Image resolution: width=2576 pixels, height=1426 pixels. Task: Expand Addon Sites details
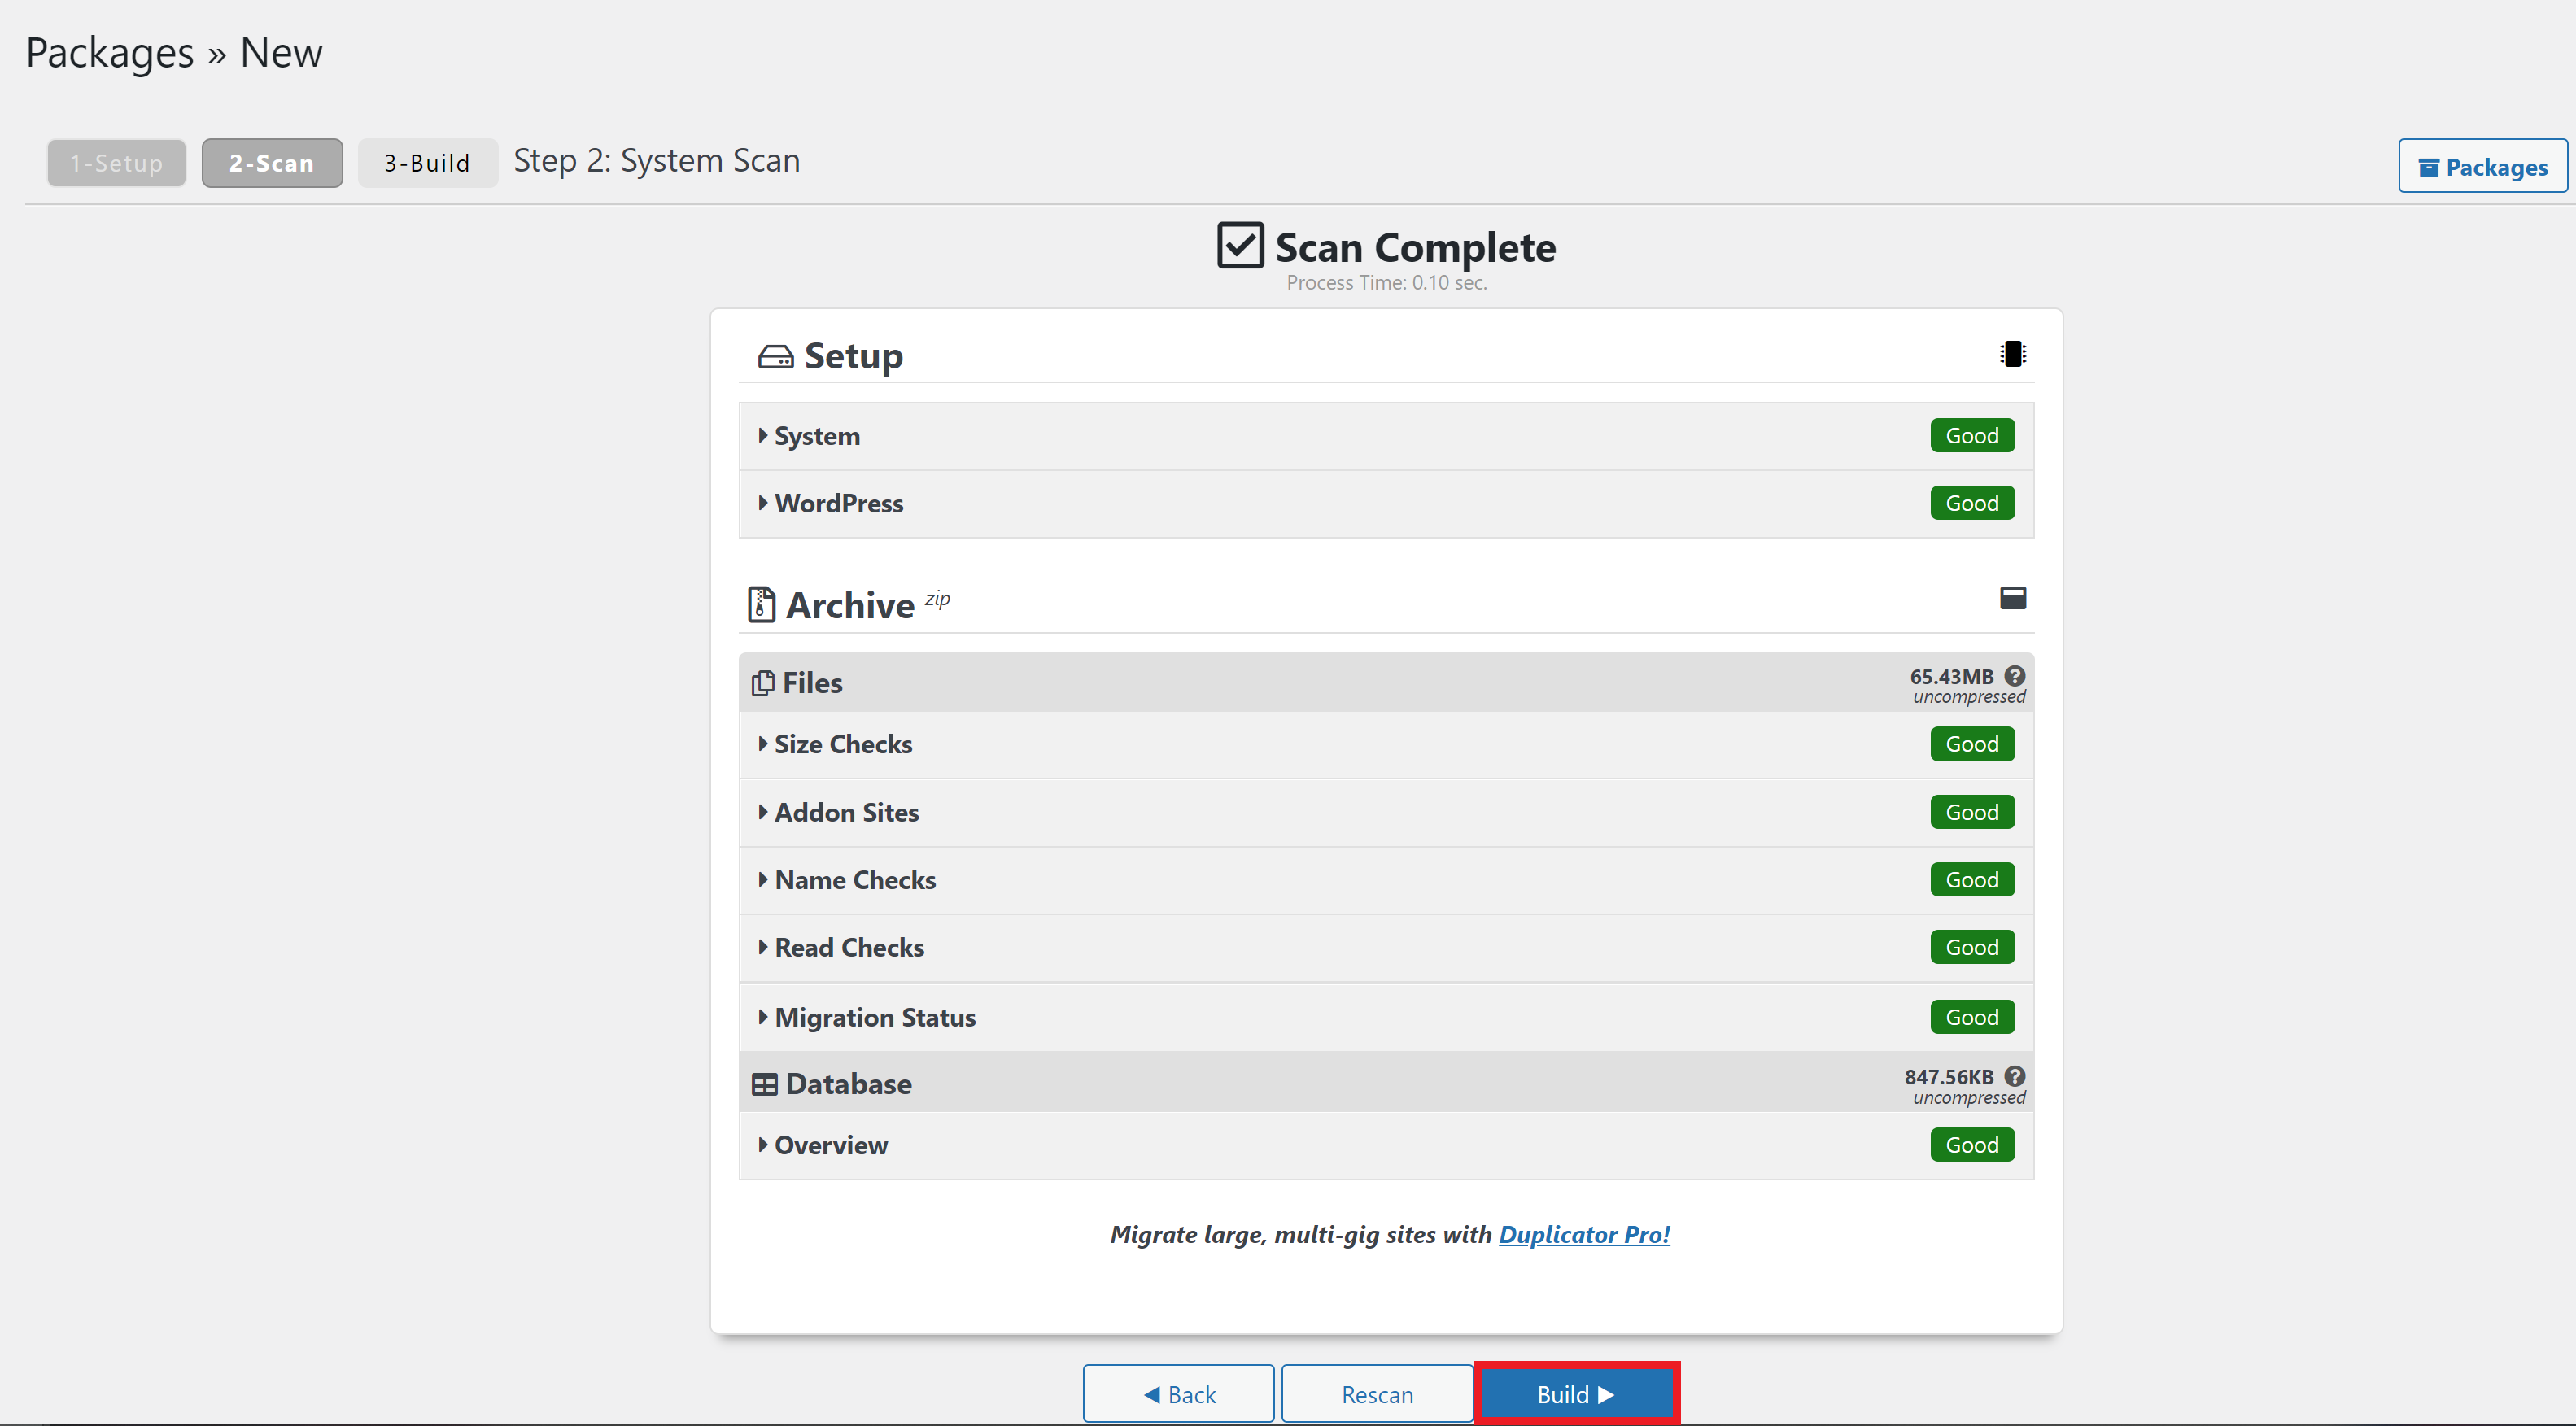pos(846,812)
